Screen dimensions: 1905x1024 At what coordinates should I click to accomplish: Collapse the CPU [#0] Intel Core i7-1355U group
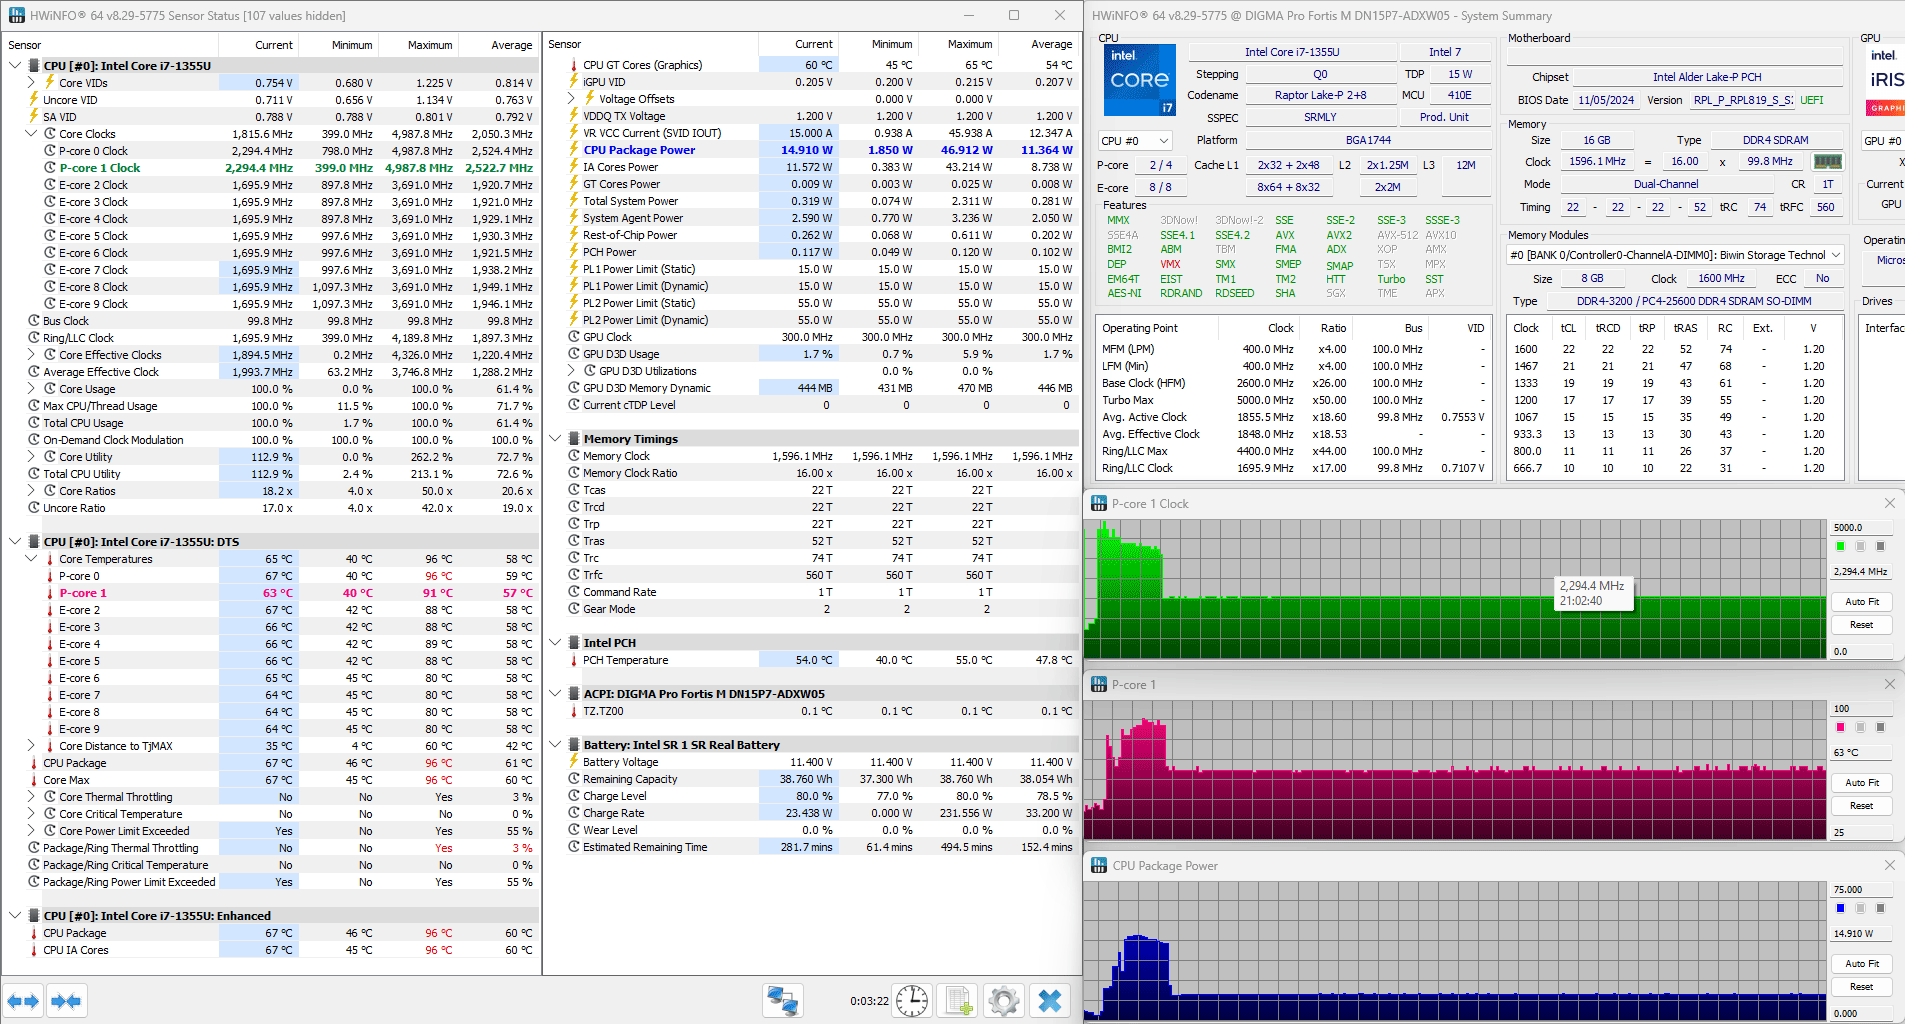tap(15, 66)
